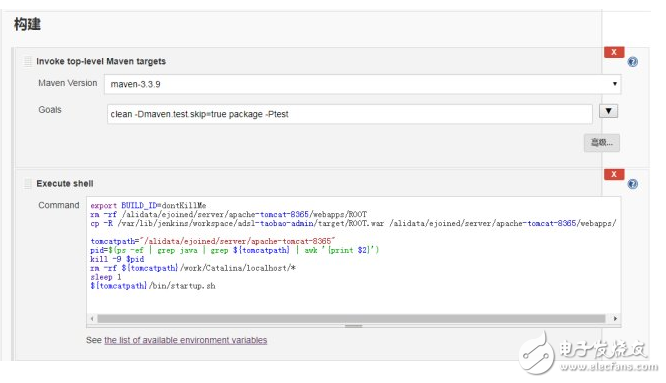
Task: Click the 构建 section title
Action: click(x=27, y=24)
